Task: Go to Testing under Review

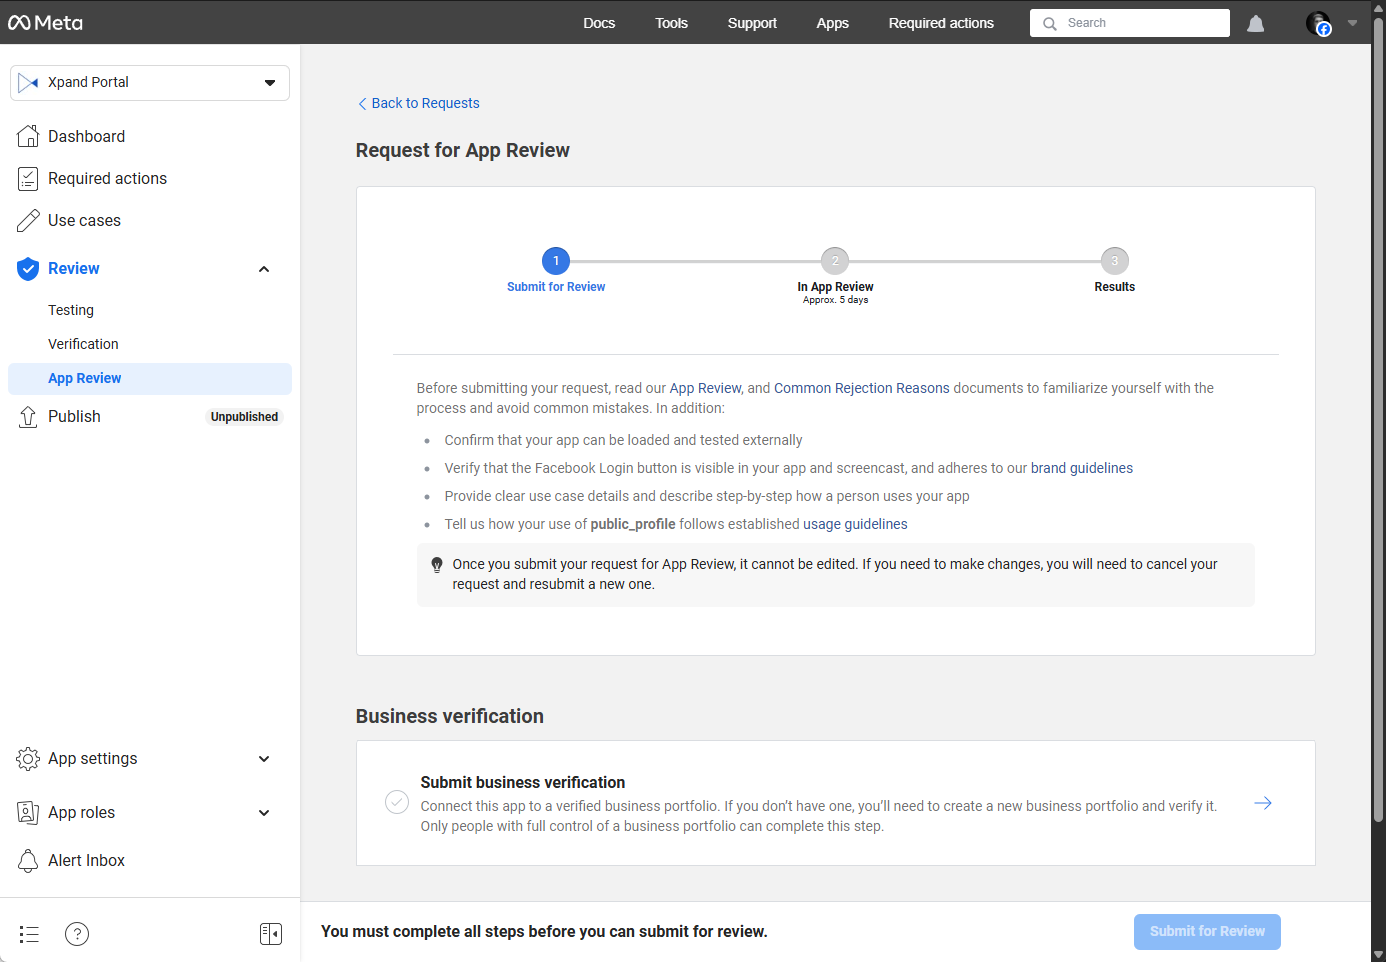Action: pos(71,310)
